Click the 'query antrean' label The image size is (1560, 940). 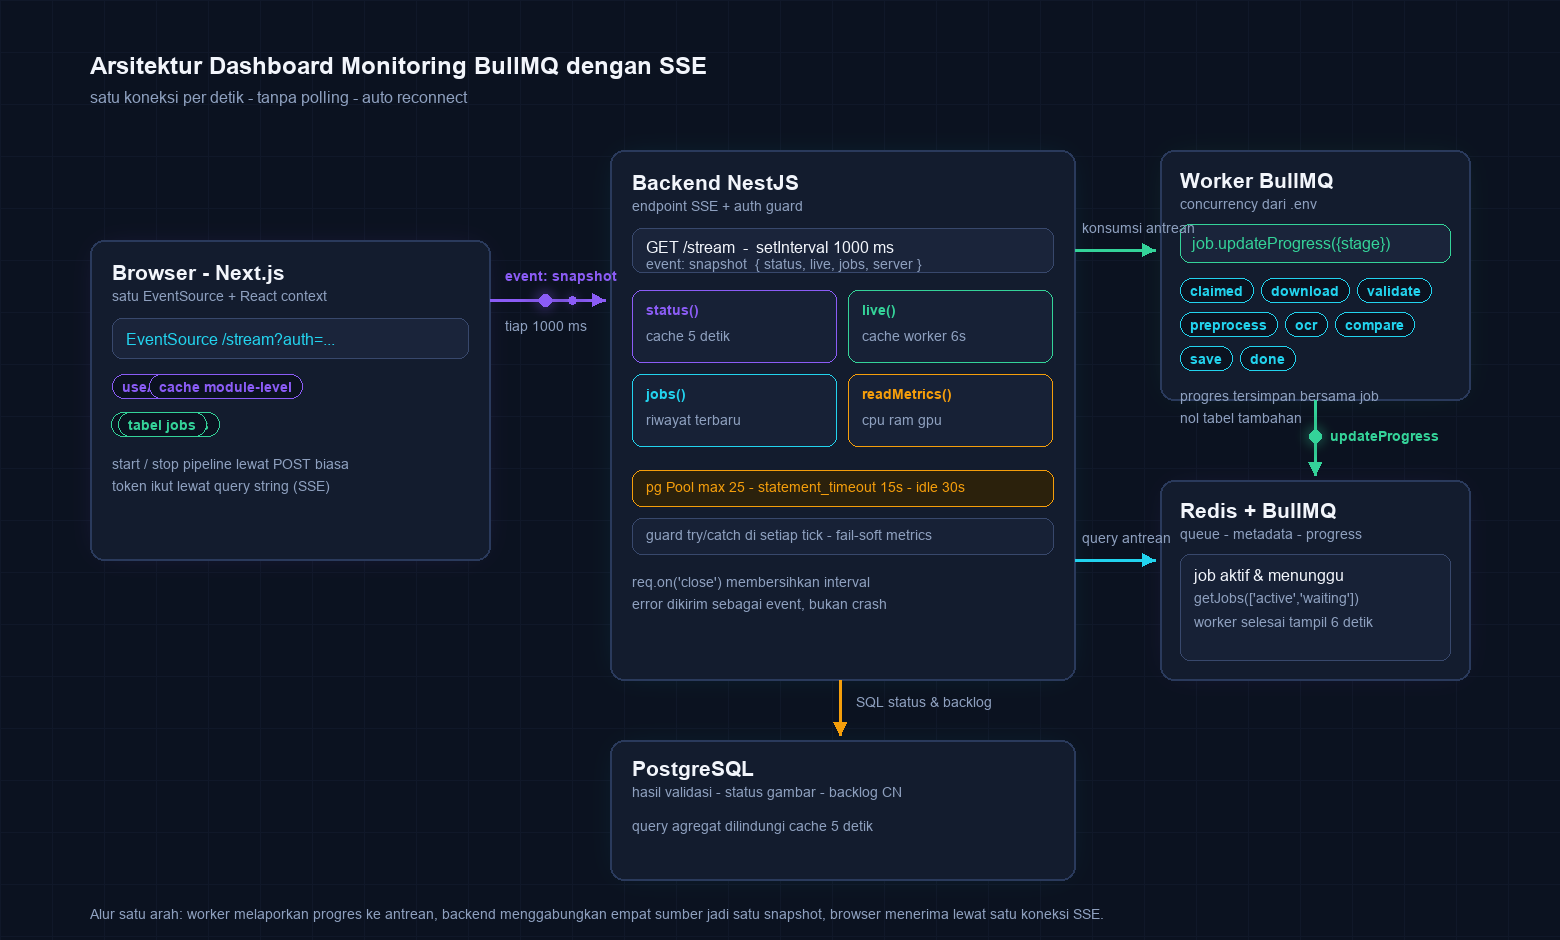[x=1126, y=538]
